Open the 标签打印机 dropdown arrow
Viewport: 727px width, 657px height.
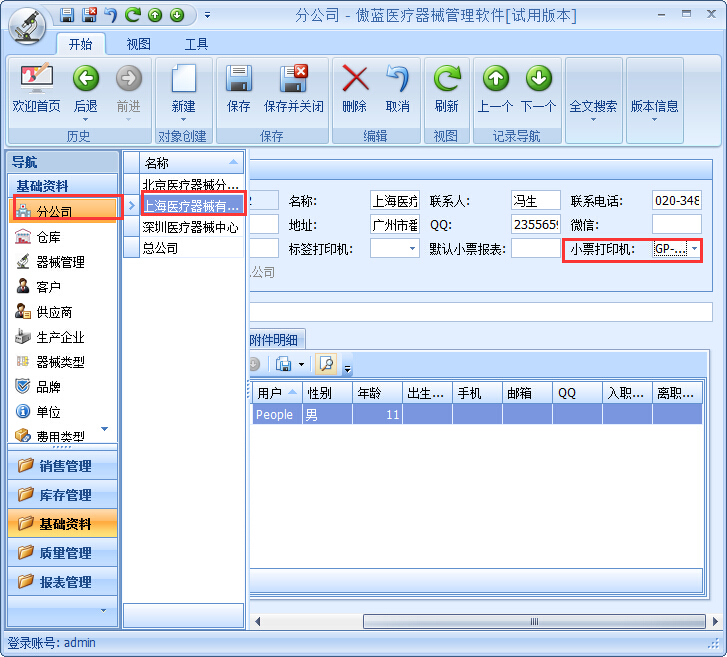412,249
